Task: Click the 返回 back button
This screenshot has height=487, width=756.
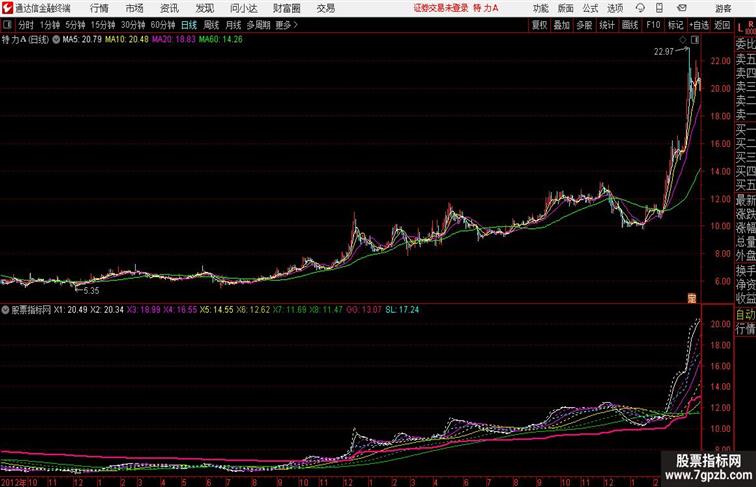Action: click(722, 25)
